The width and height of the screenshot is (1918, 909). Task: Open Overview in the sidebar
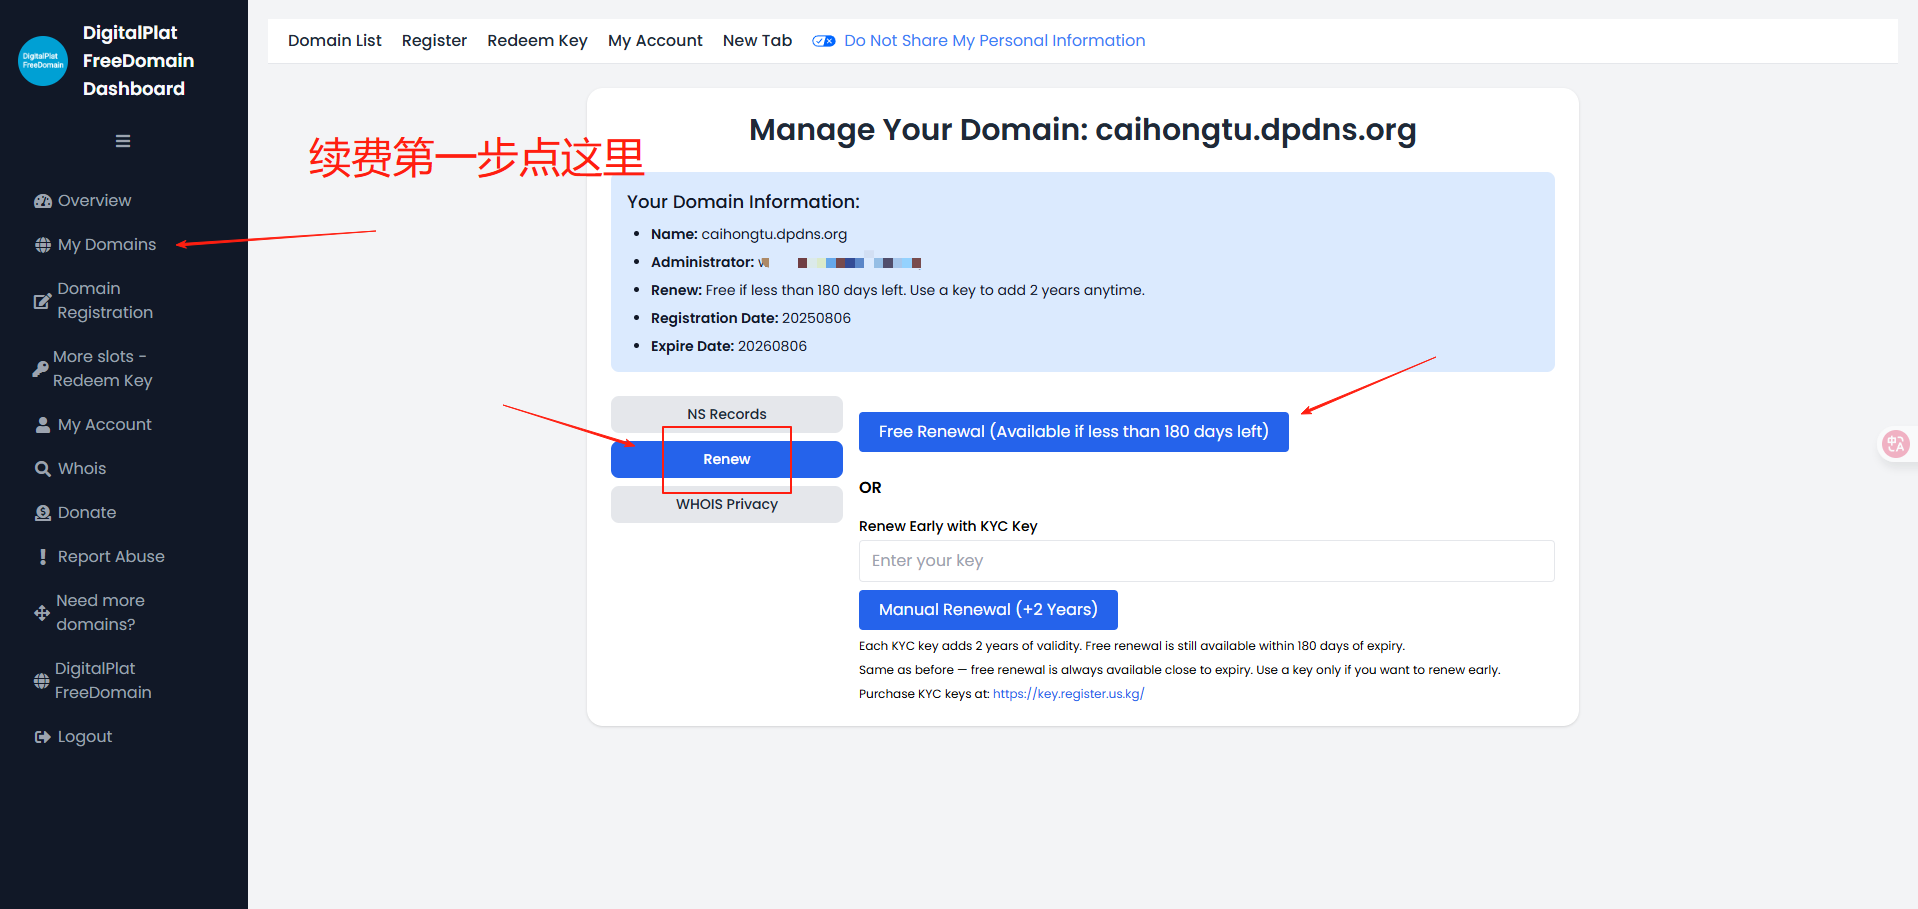[x=94, y=201]
